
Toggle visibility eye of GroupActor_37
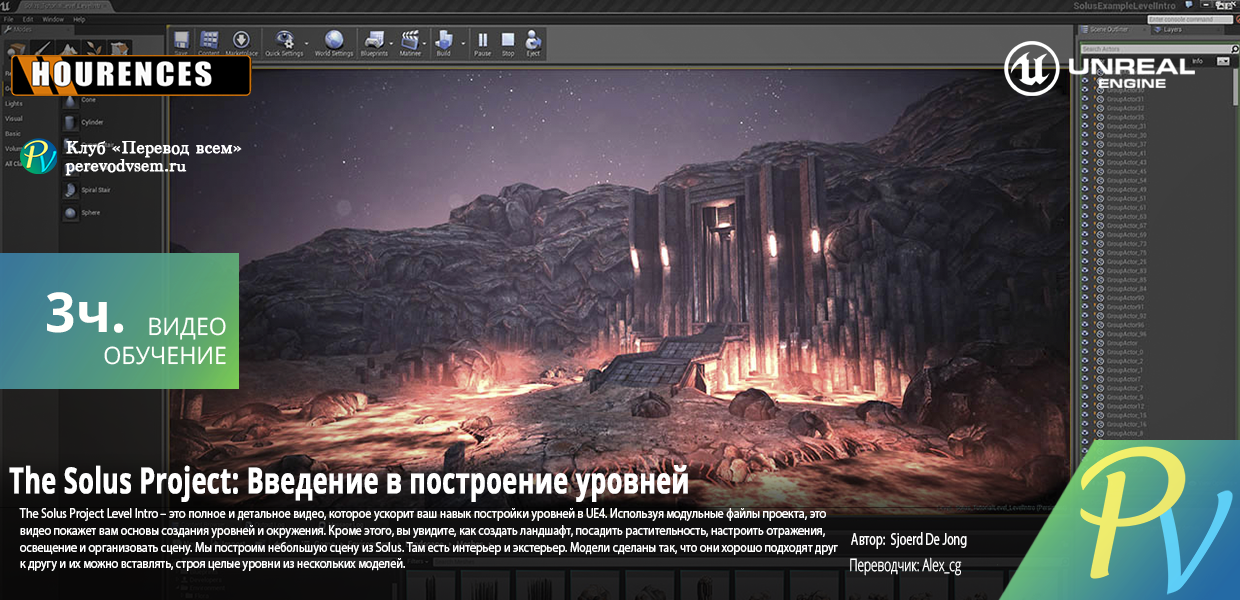point(1084,144)
